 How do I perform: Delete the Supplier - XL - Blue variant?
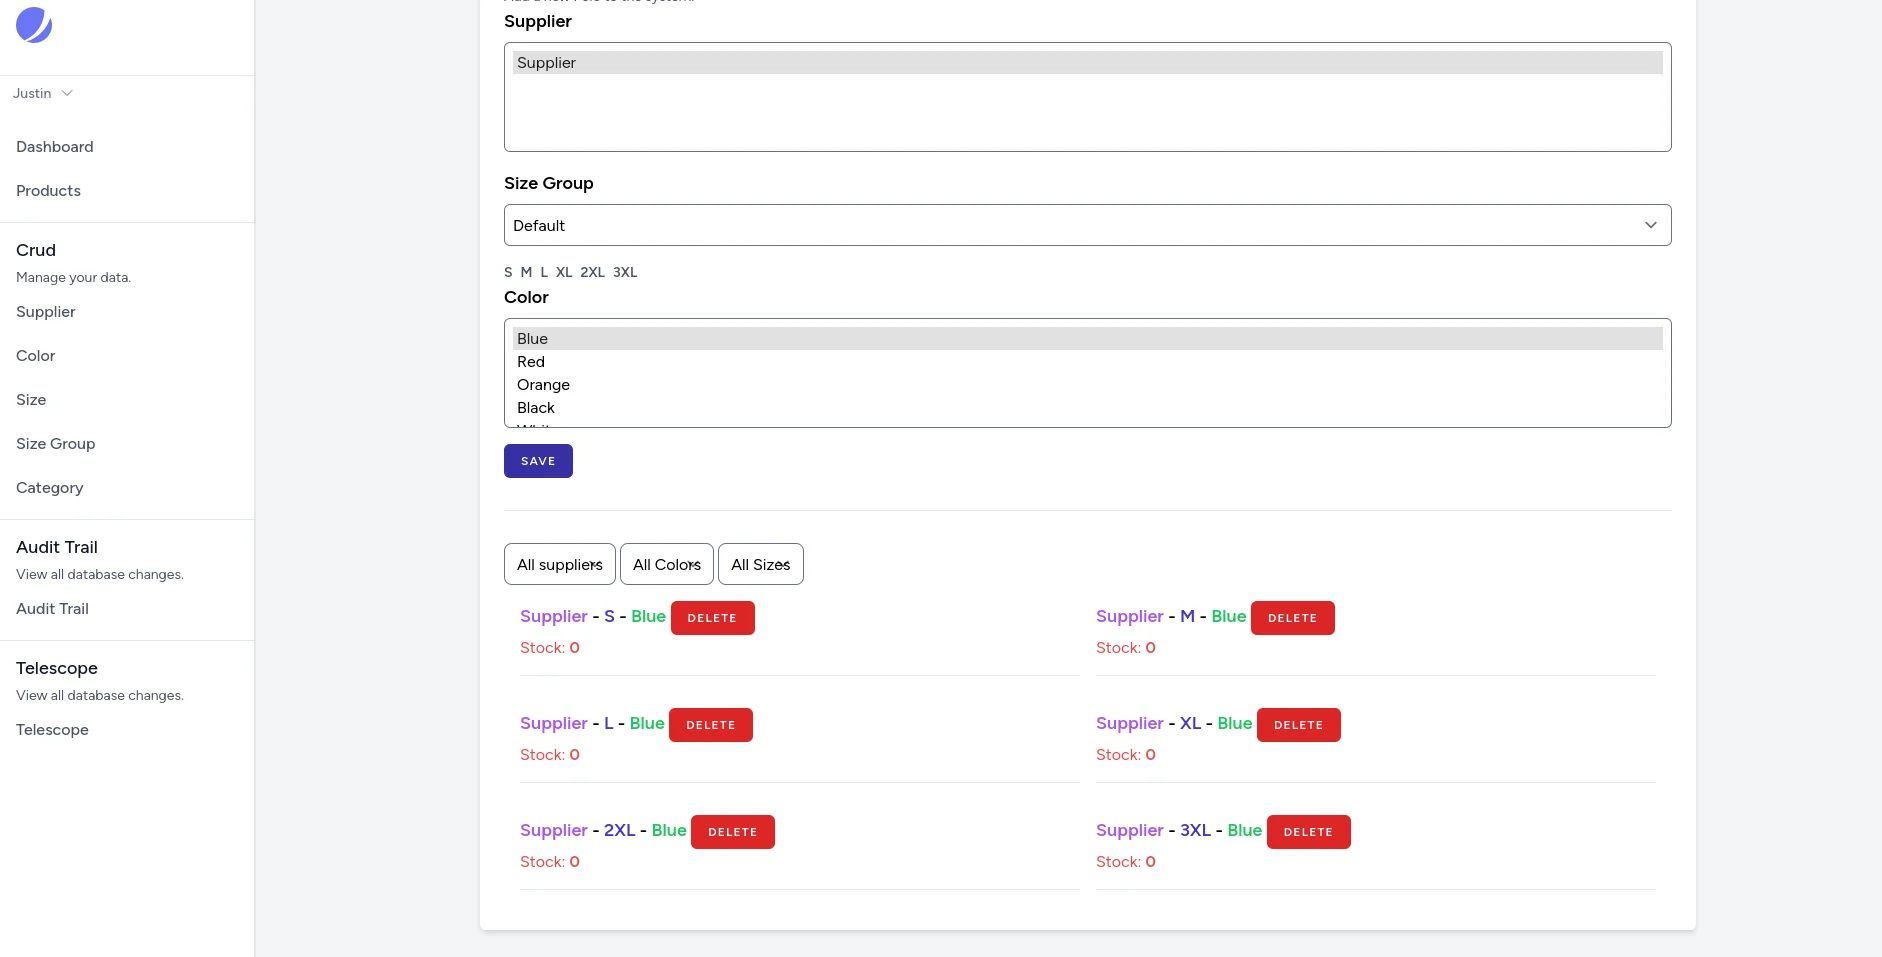(1298, 724)
